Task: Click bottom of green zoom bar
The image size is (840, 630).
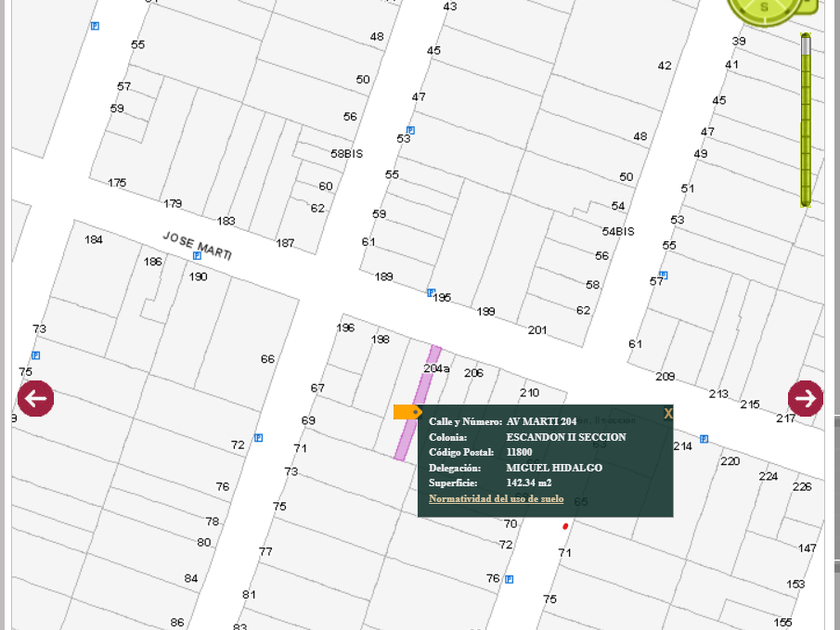Action: [806, 200]
